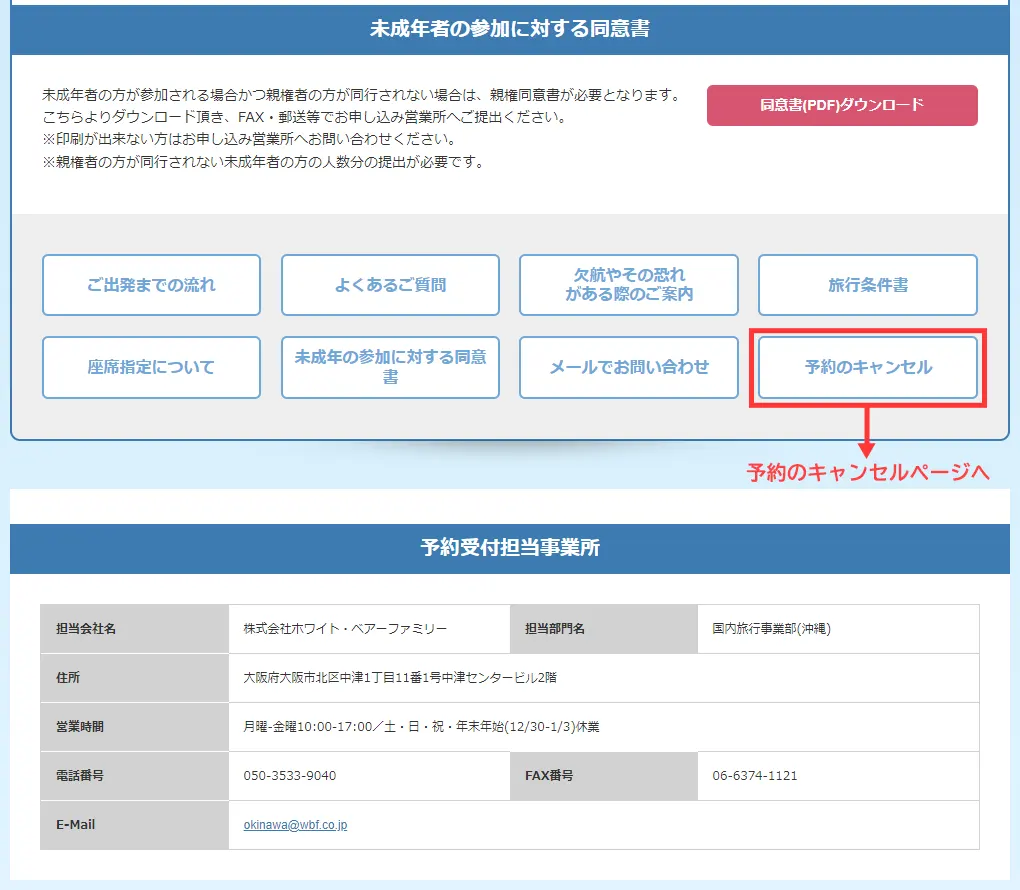Screen dimensions: 1020x890
Task: Click the company name 株式会社ホワイト・ベアーファミリー
Action: point(345,629)
